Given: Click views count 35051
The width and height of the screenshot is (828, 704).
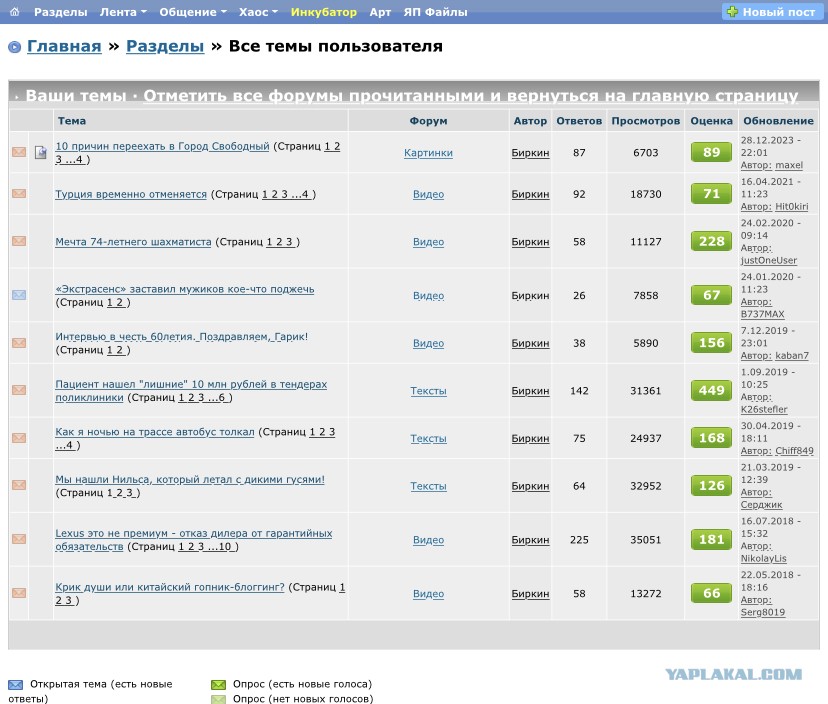Looking at the screenshot, I should [645, 540].
